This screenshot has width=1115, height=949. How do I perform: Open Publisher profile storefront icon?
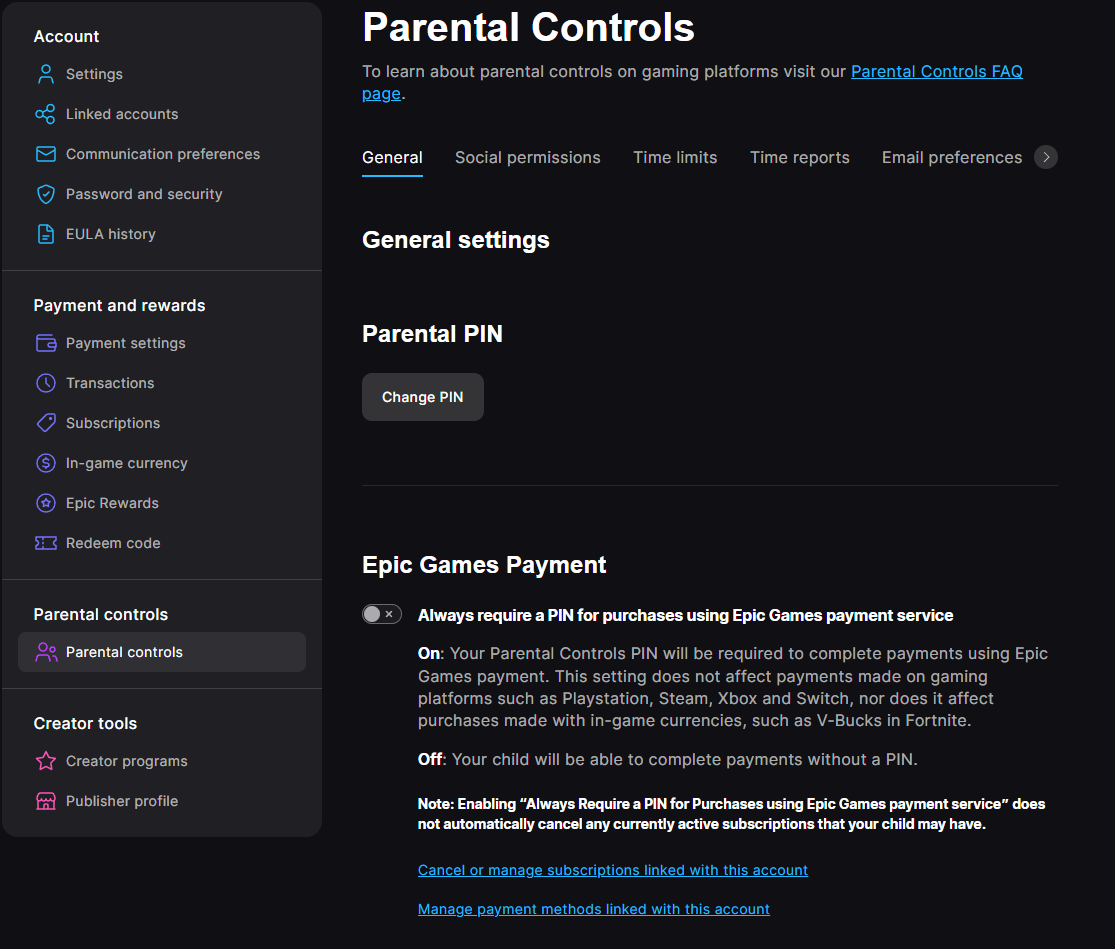click(46, 801)
